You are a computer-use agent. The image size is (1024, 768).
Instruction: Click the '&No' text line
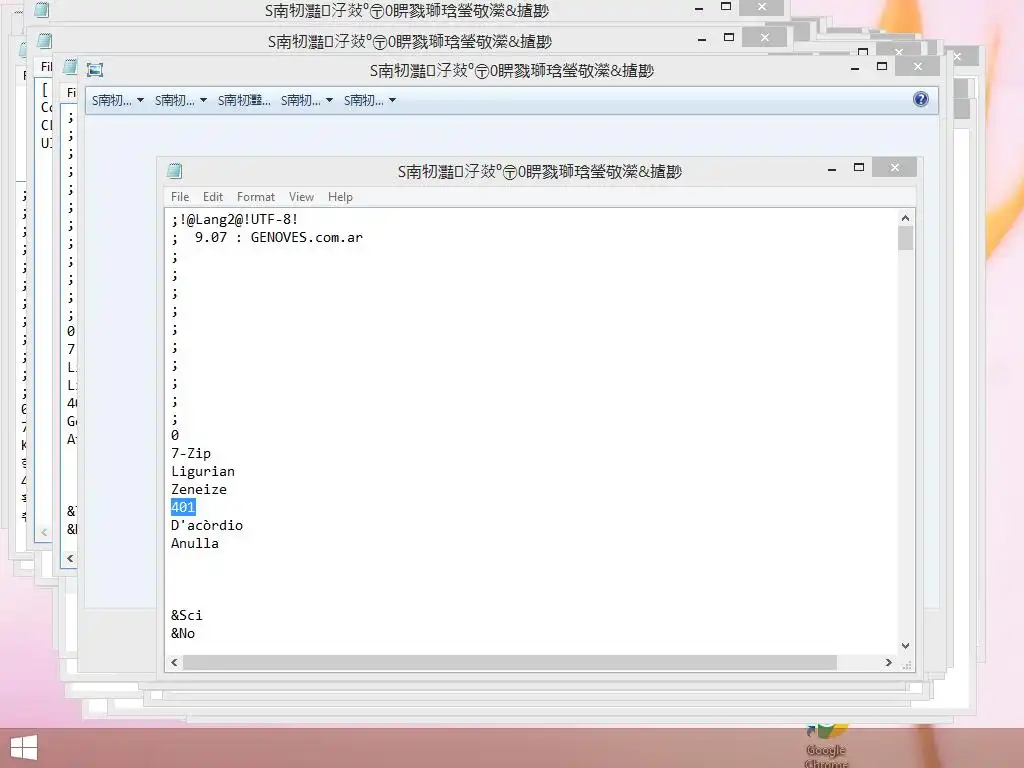183,633
